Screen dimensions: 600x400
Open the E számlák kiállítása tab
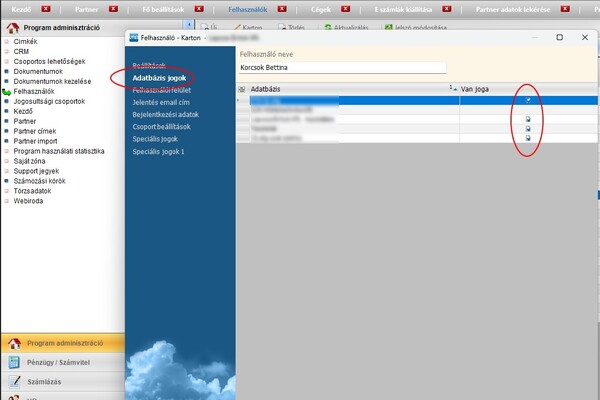403,9
